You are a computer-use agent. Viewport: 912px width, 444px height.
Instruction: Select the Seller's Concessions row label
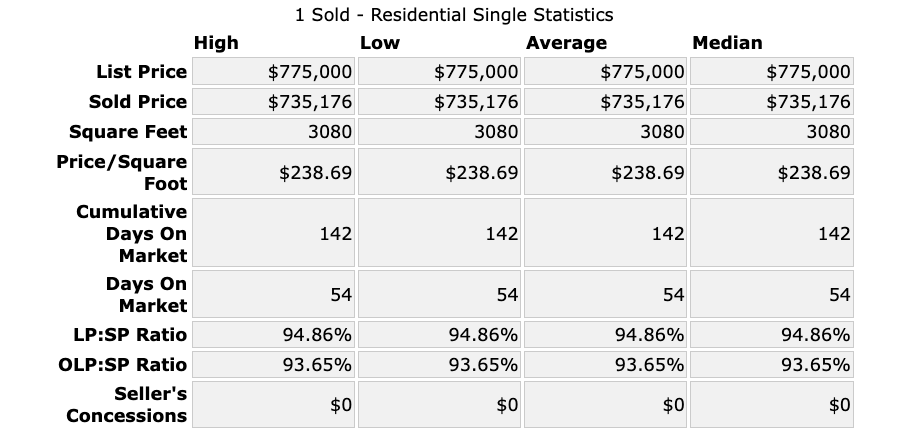tap(127, 404)
